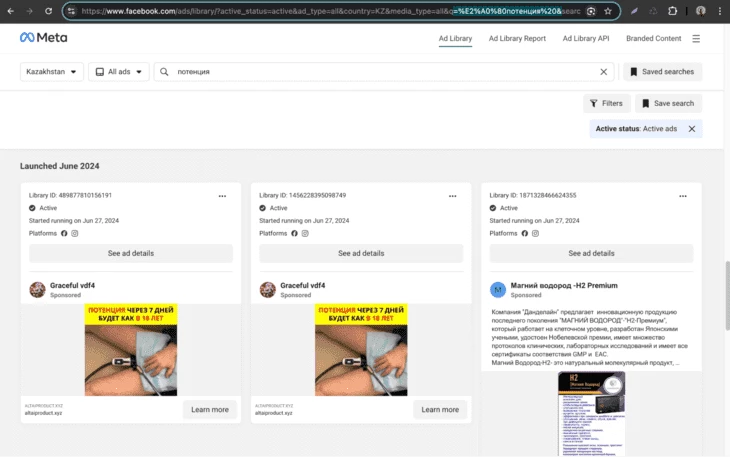Screen dimensions: 730x457
Task: Bookmark this page with the star icon
Action: point(608,11)
